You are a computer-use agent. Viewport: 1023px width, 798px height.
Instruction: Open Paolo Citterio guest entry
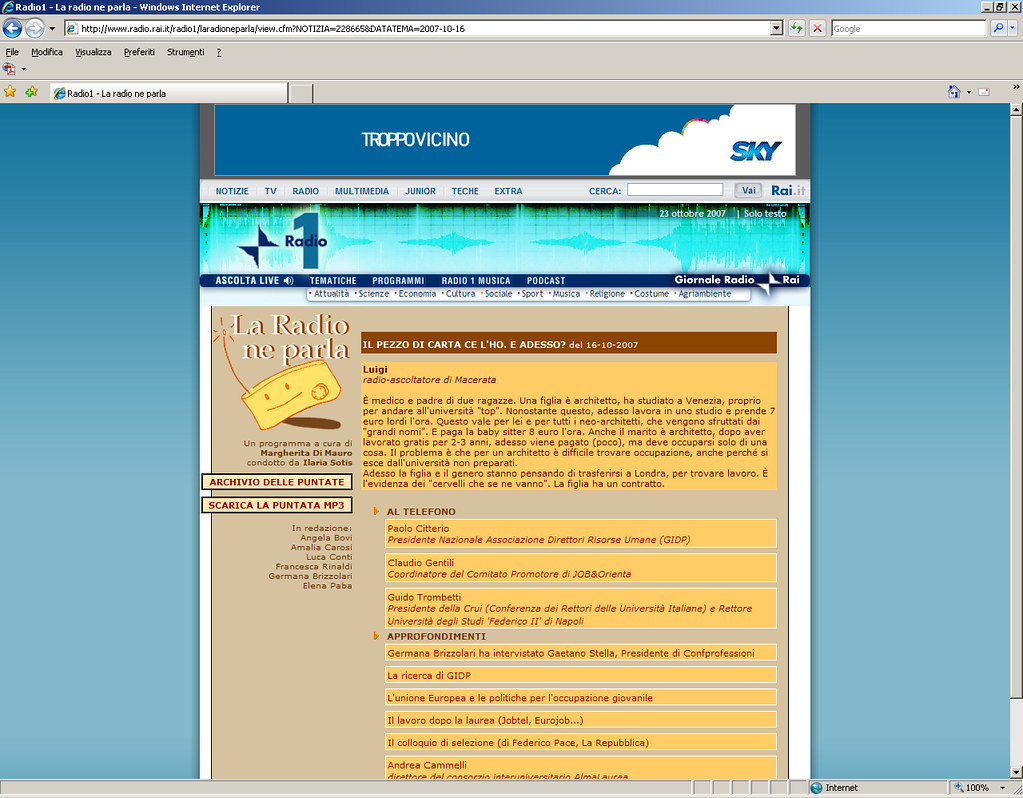click(581, 534)
